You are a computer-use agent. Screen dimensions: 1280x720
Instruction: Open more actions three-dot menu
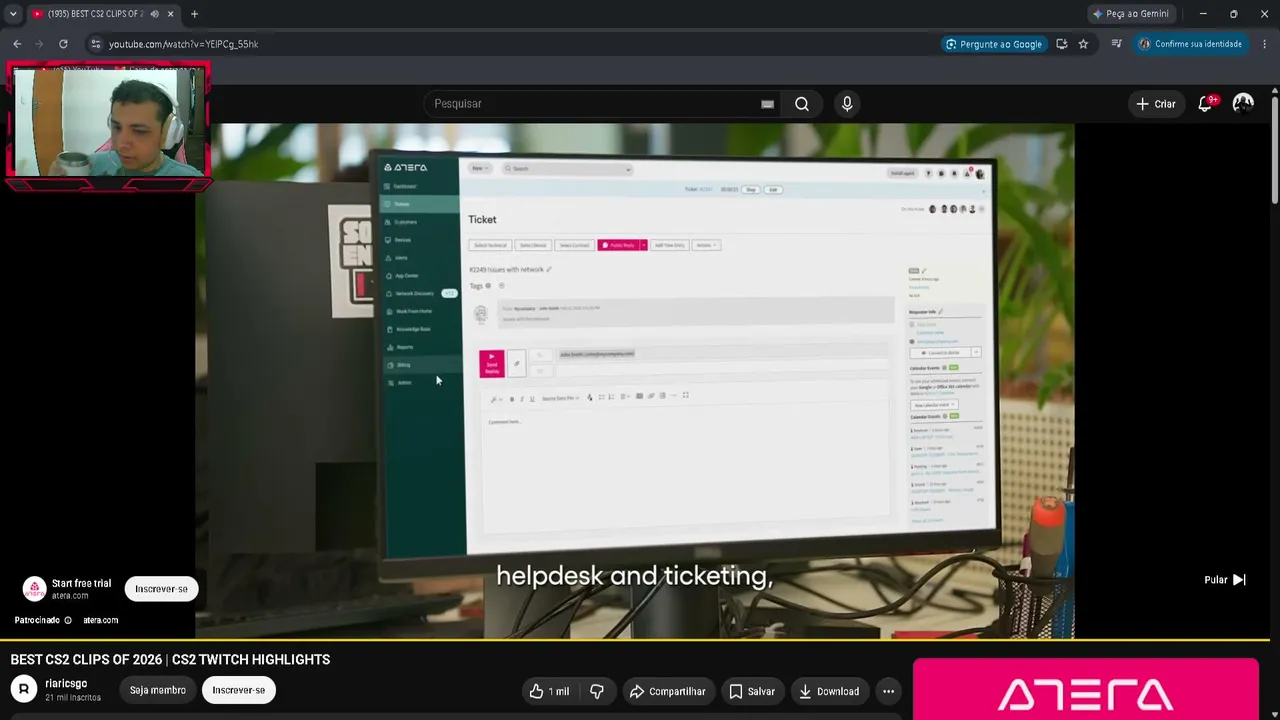[888, 691]
